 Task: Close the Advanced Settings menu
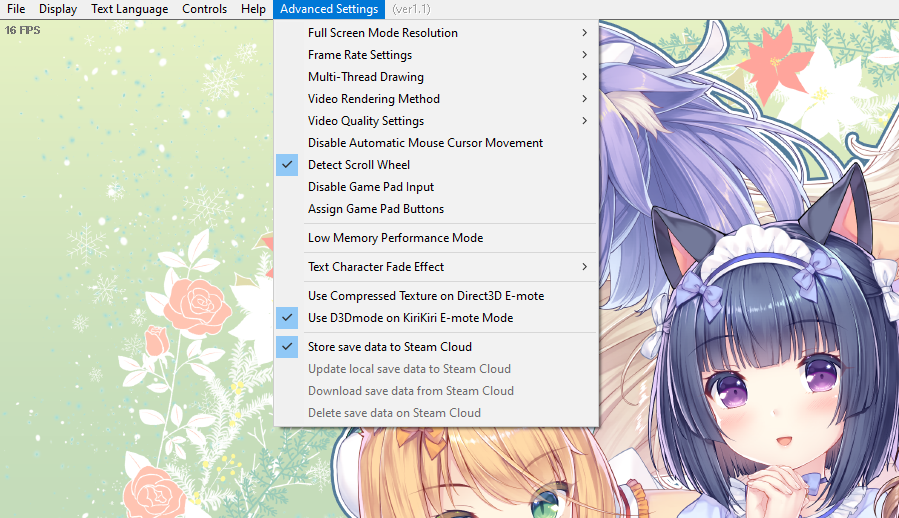329,9
